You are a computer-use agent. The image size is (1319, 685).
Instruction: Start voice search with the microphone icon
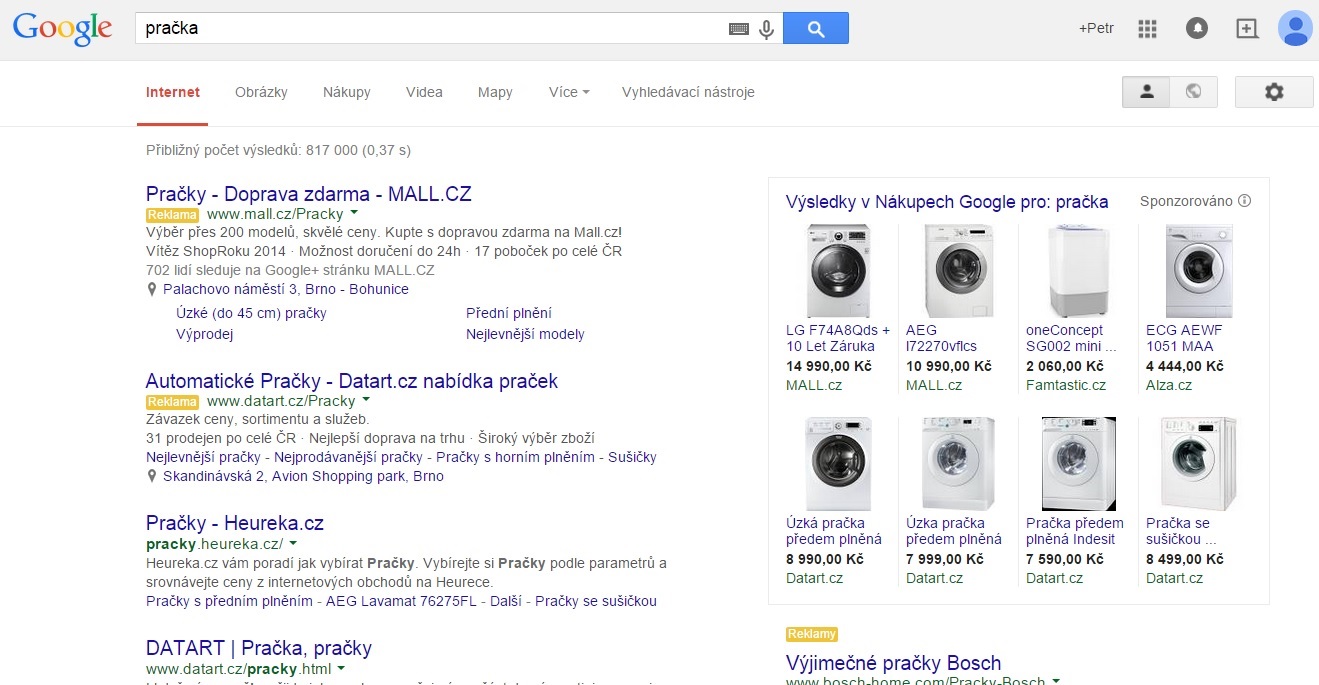(x=767, y=29)
